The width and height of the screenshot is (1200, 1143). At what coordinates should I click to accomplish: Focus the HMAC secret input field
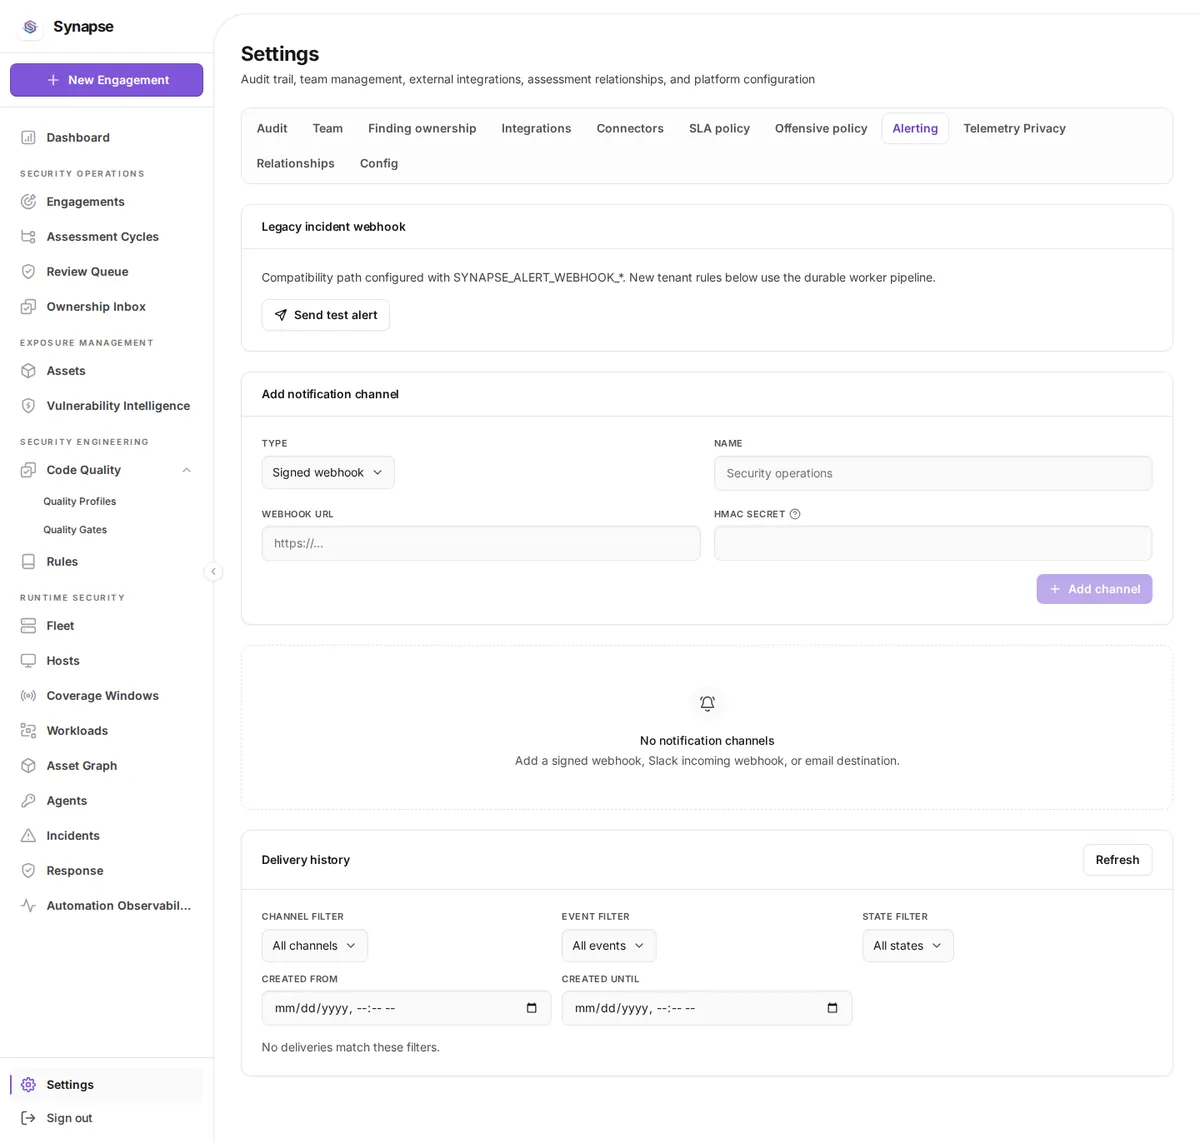(x=933, y=543)
